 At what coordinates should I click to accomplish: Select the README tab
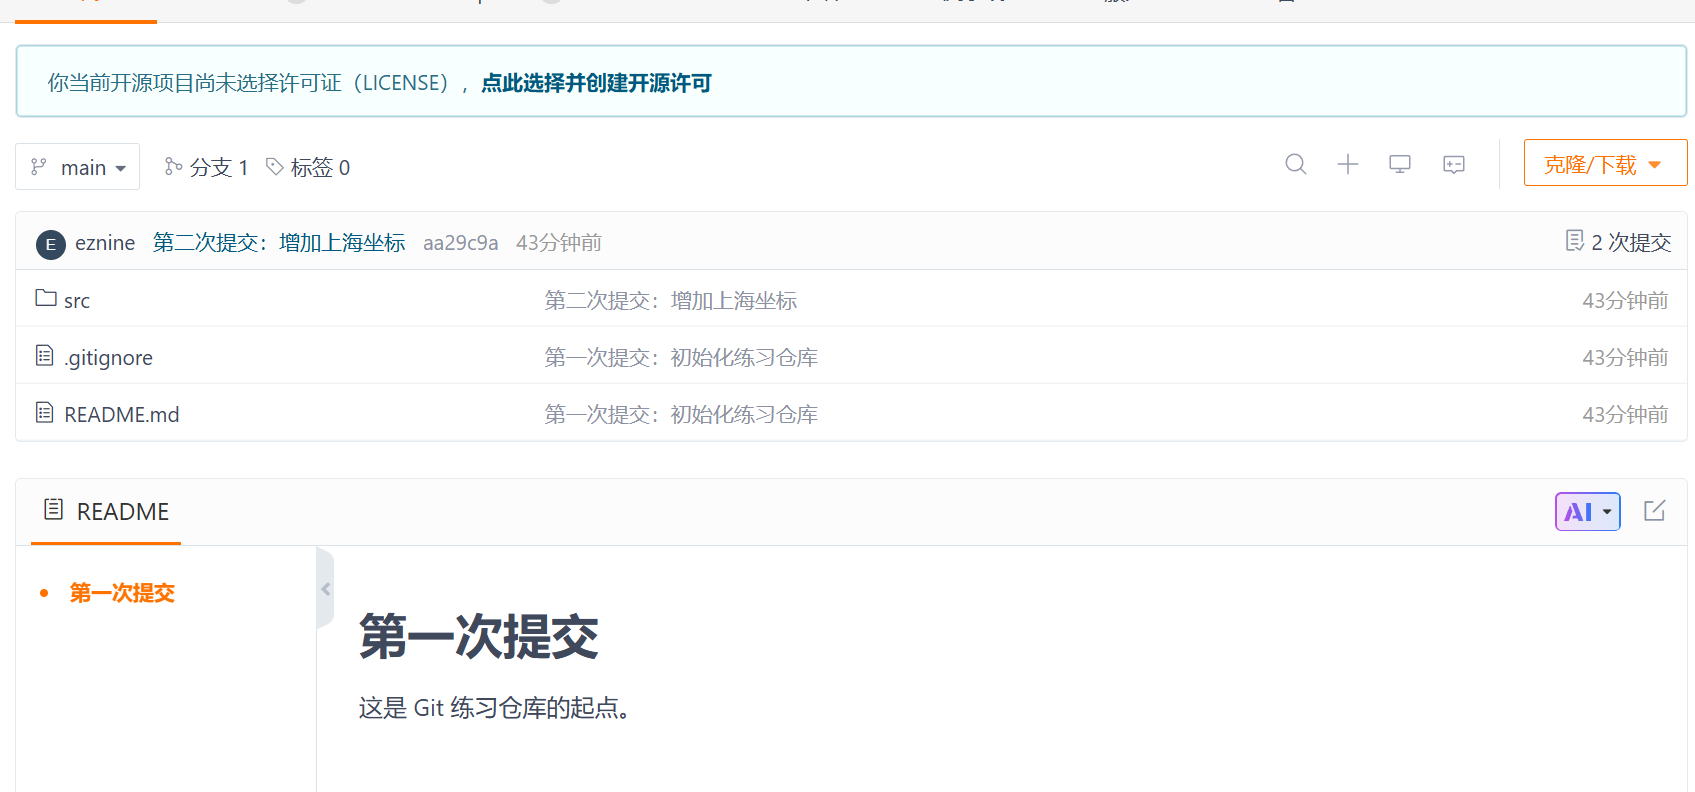106,512
